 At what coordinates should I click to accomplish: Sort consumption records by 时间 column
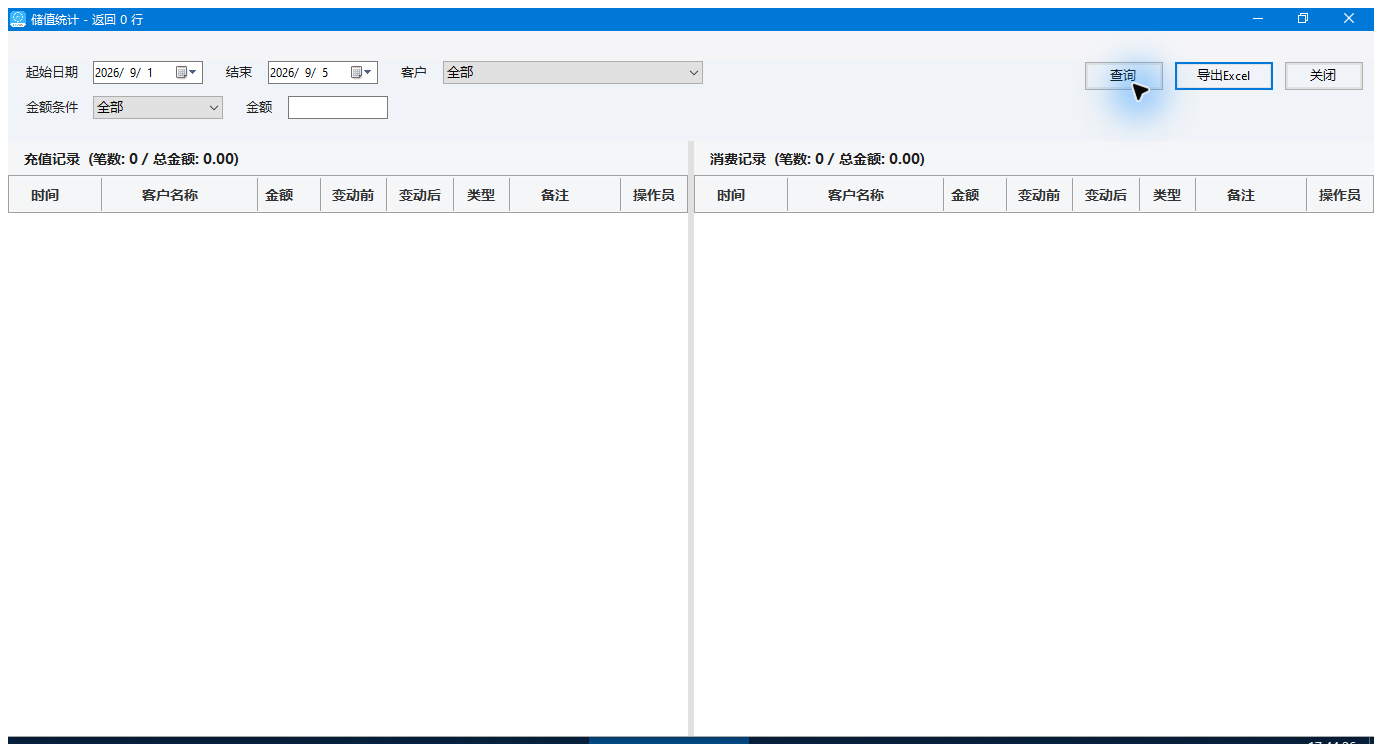click(x=741, y=195)
